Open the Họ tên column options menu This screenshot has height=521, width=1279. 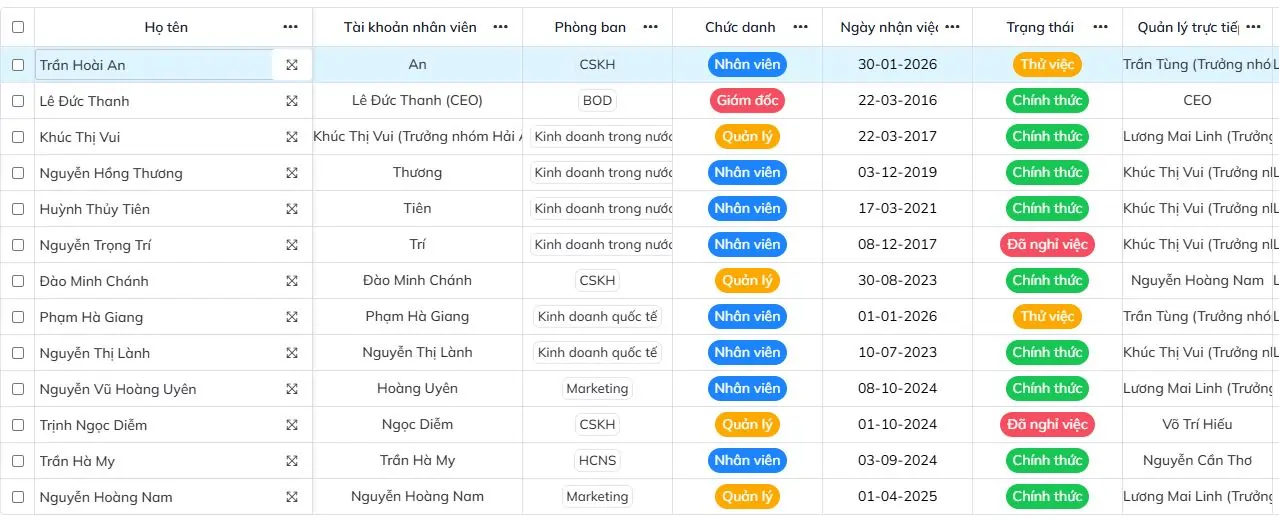290,27
